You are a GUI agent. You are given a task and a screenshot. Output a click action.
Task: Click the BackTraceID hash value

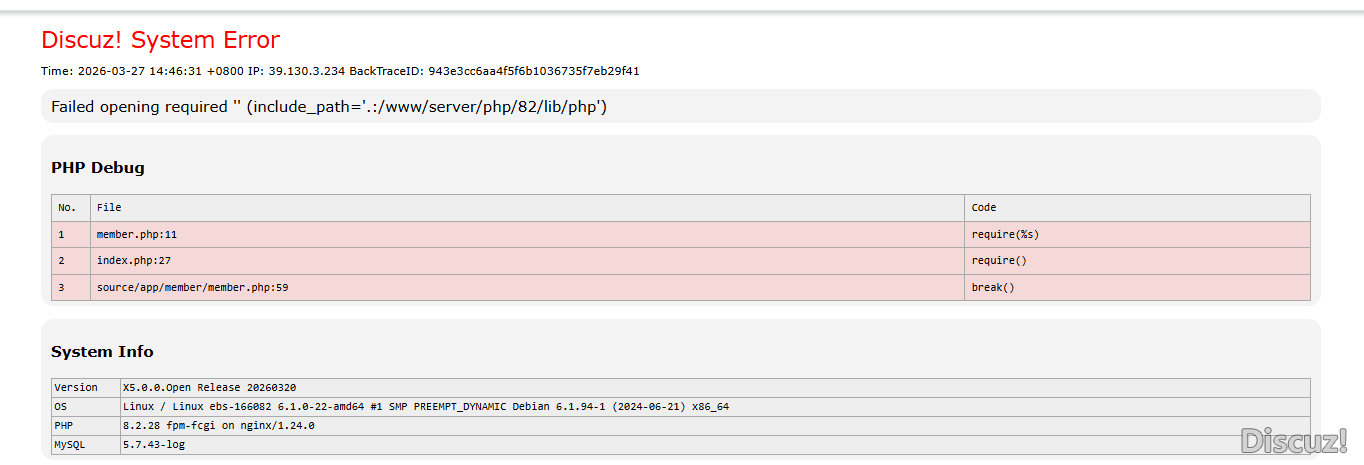533,71
